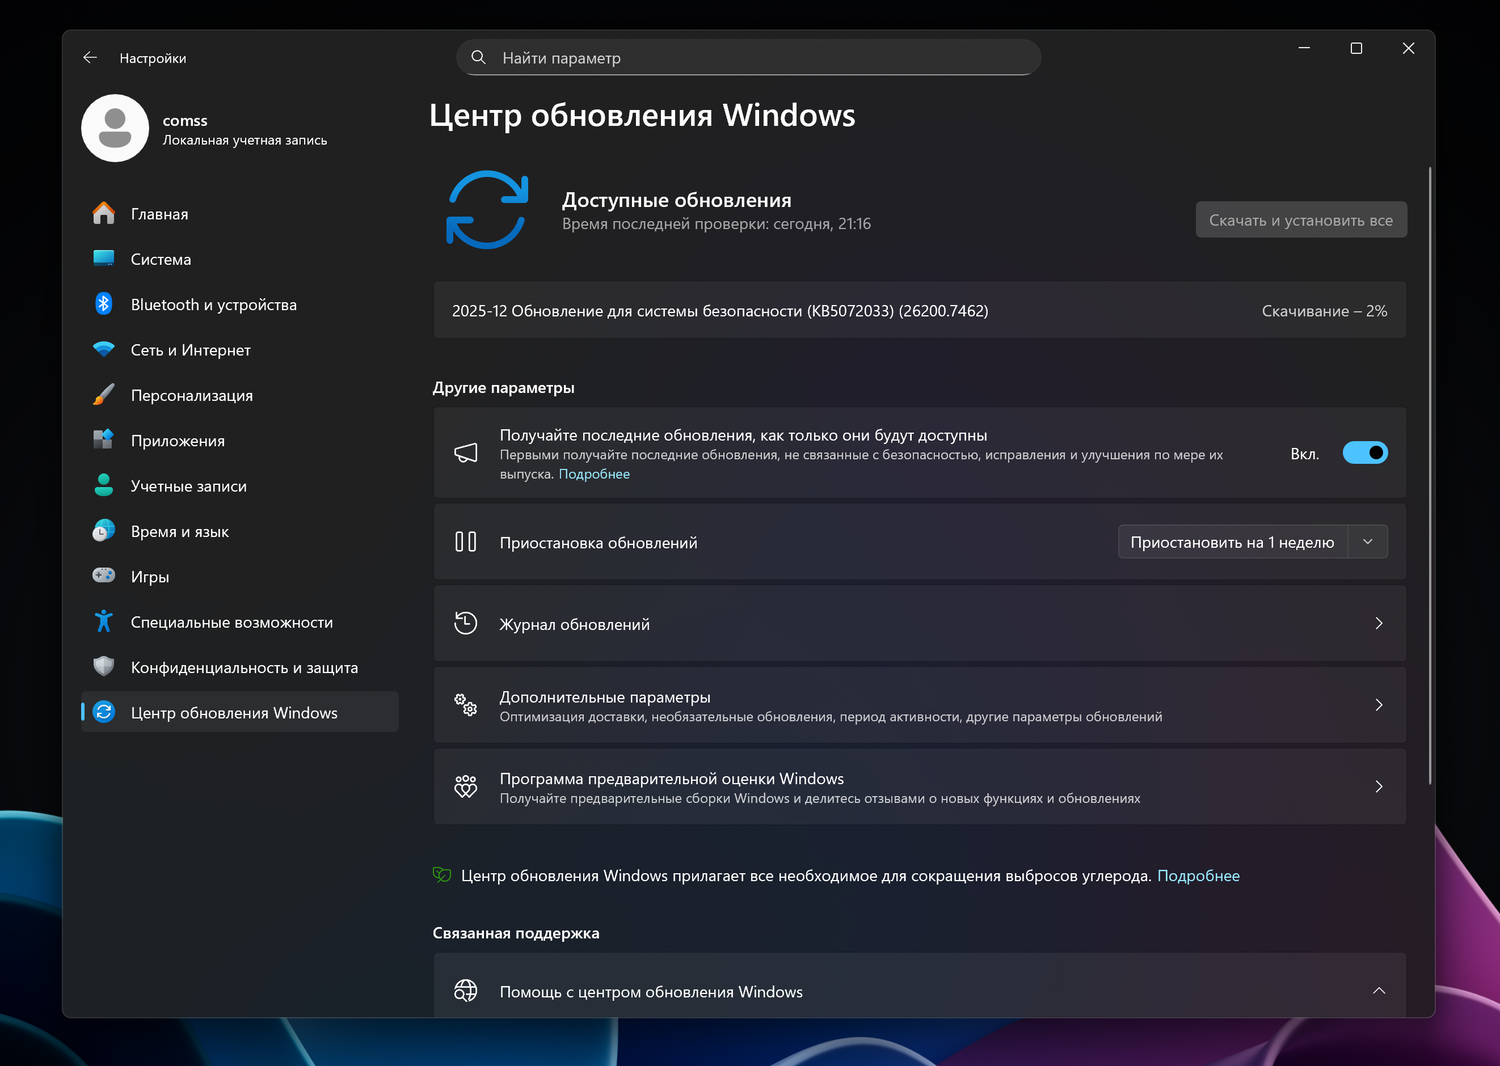The width and height of the screenshot is (1500, 1066).
Task: Go to Игры settings
Action: 240,577
